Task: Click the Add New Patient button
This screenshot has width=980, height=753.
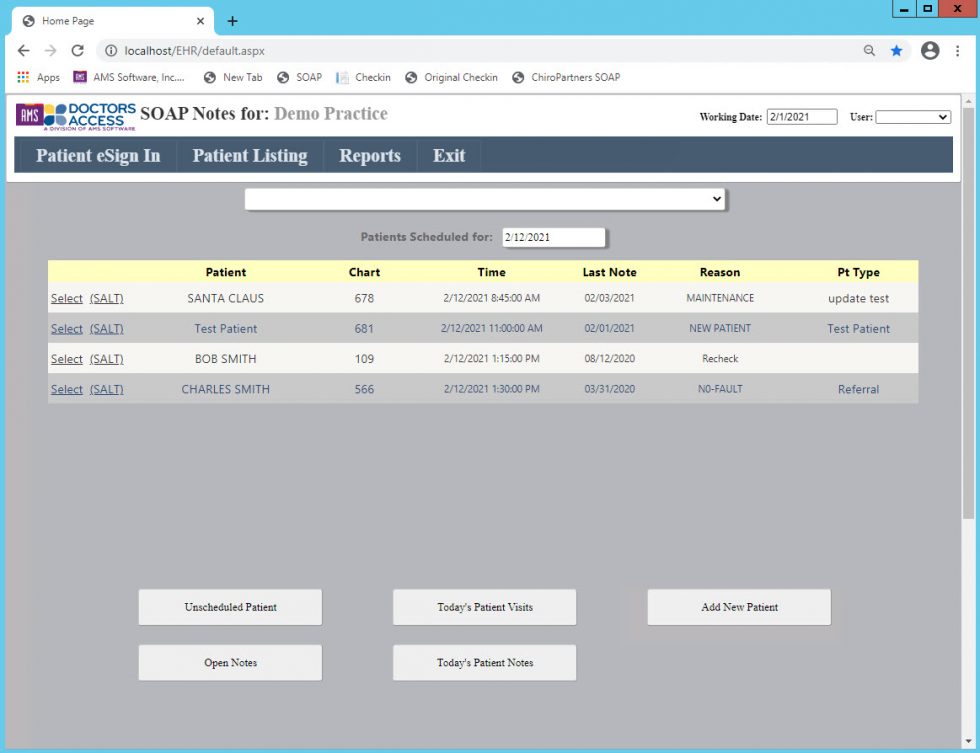Action: coord(738,606)
